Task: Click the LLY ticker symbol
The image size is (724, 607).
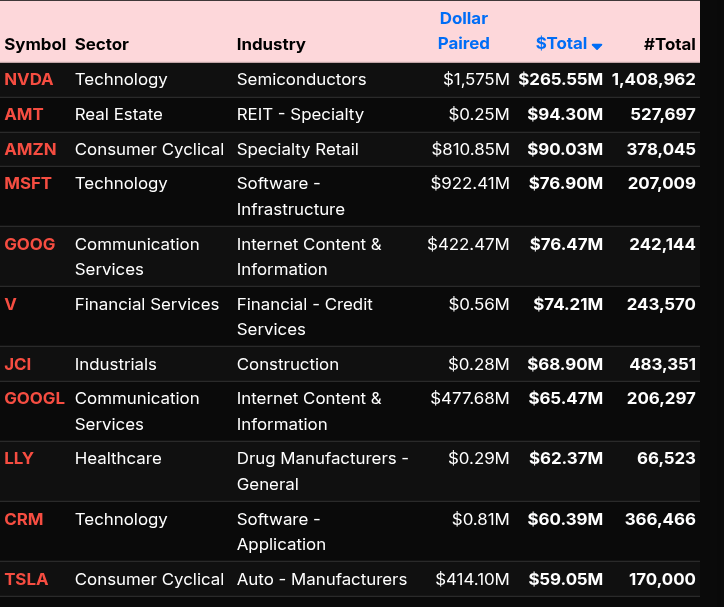Action: pyautogui.click(x=19, y=458)
